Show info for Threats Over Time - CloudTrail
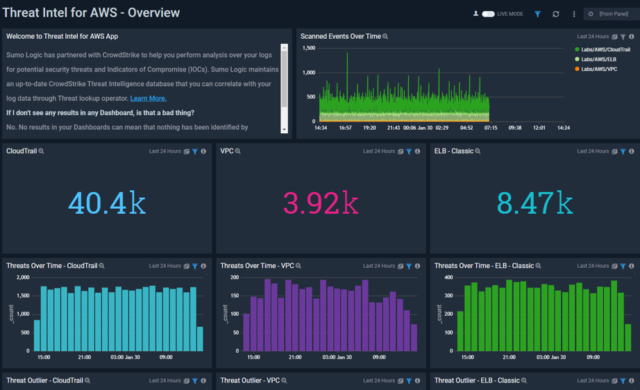The image size is (640, 390). 203,266
